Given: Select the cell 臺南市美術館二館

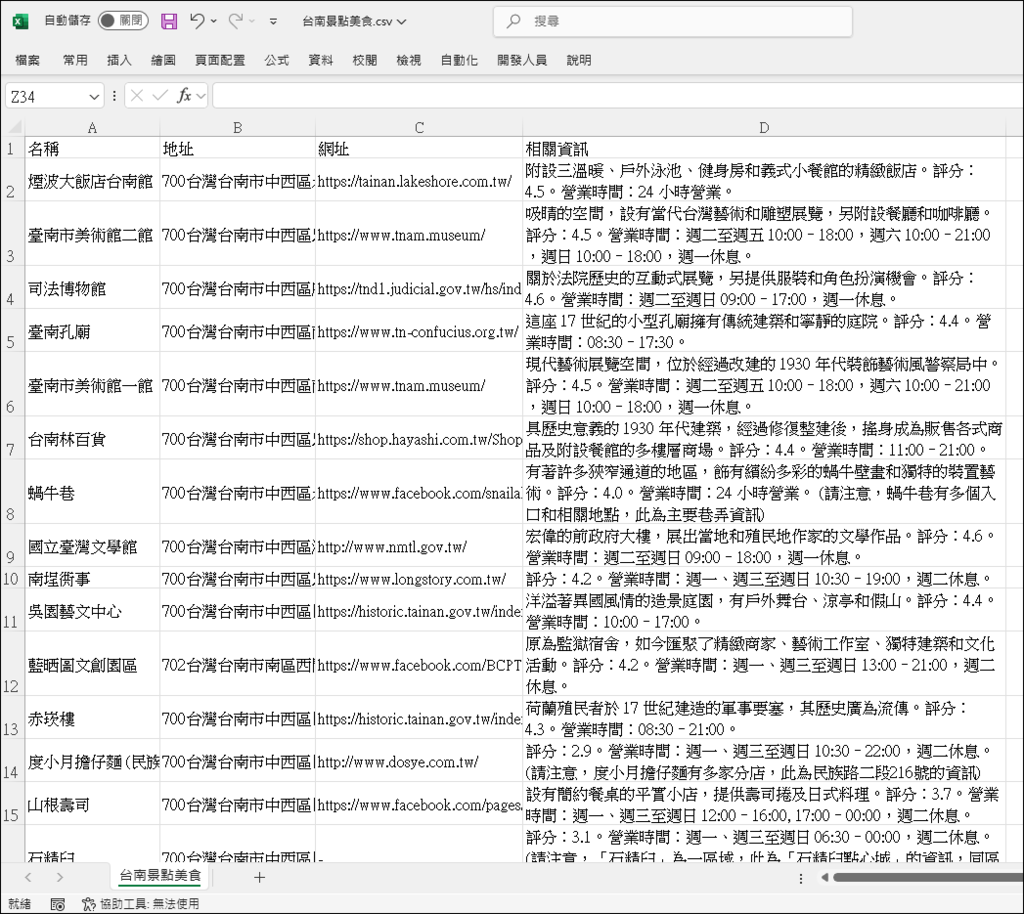Looking at the screenshot, I should [92, 234].
